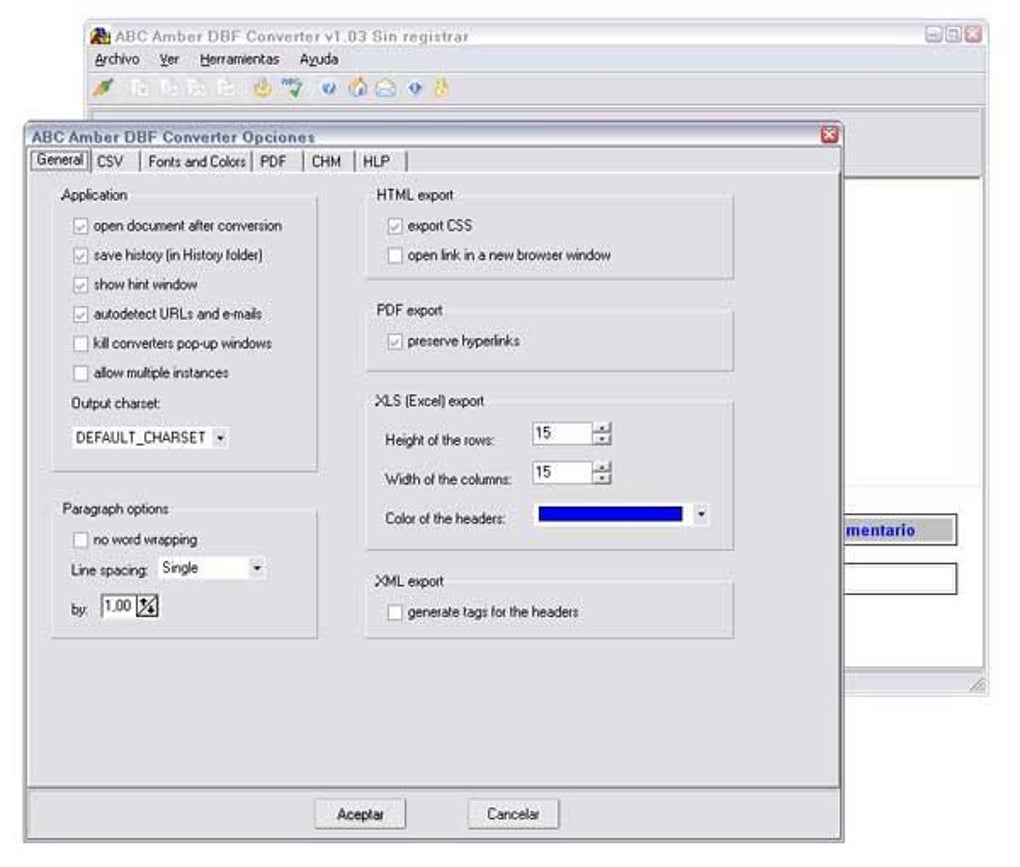Click the main window resize grip
This screenshot has width=1020, height=867.
tap(978, 684)
